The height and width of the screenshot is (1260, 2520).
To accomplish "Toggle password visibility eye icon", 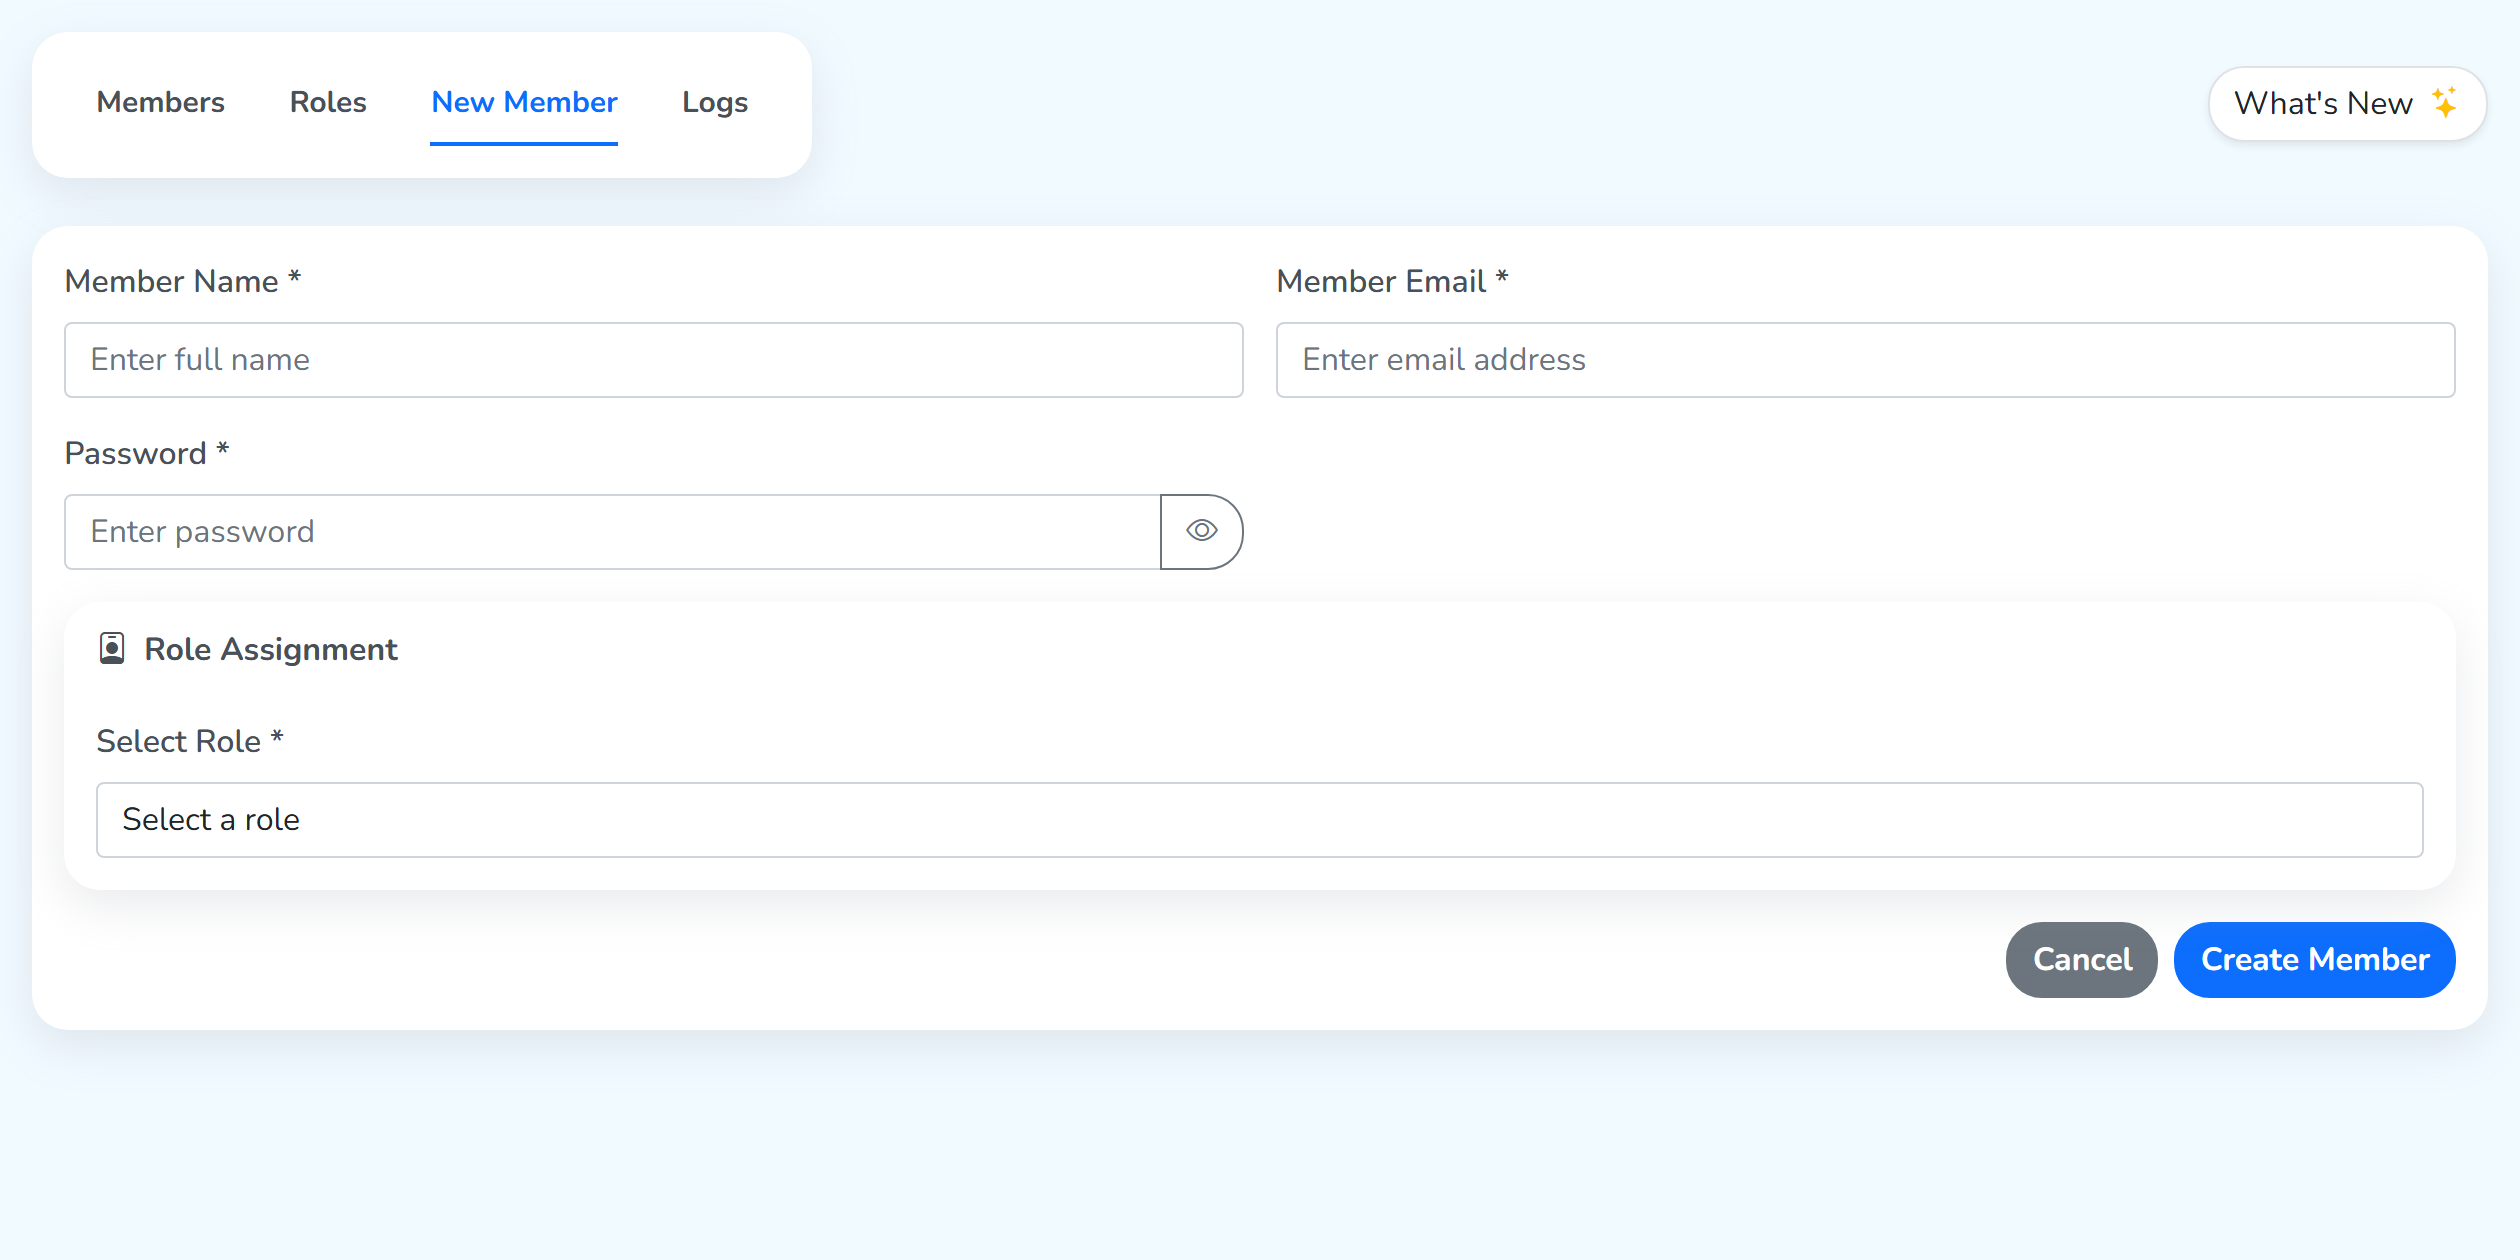I will coord(1201,531).
